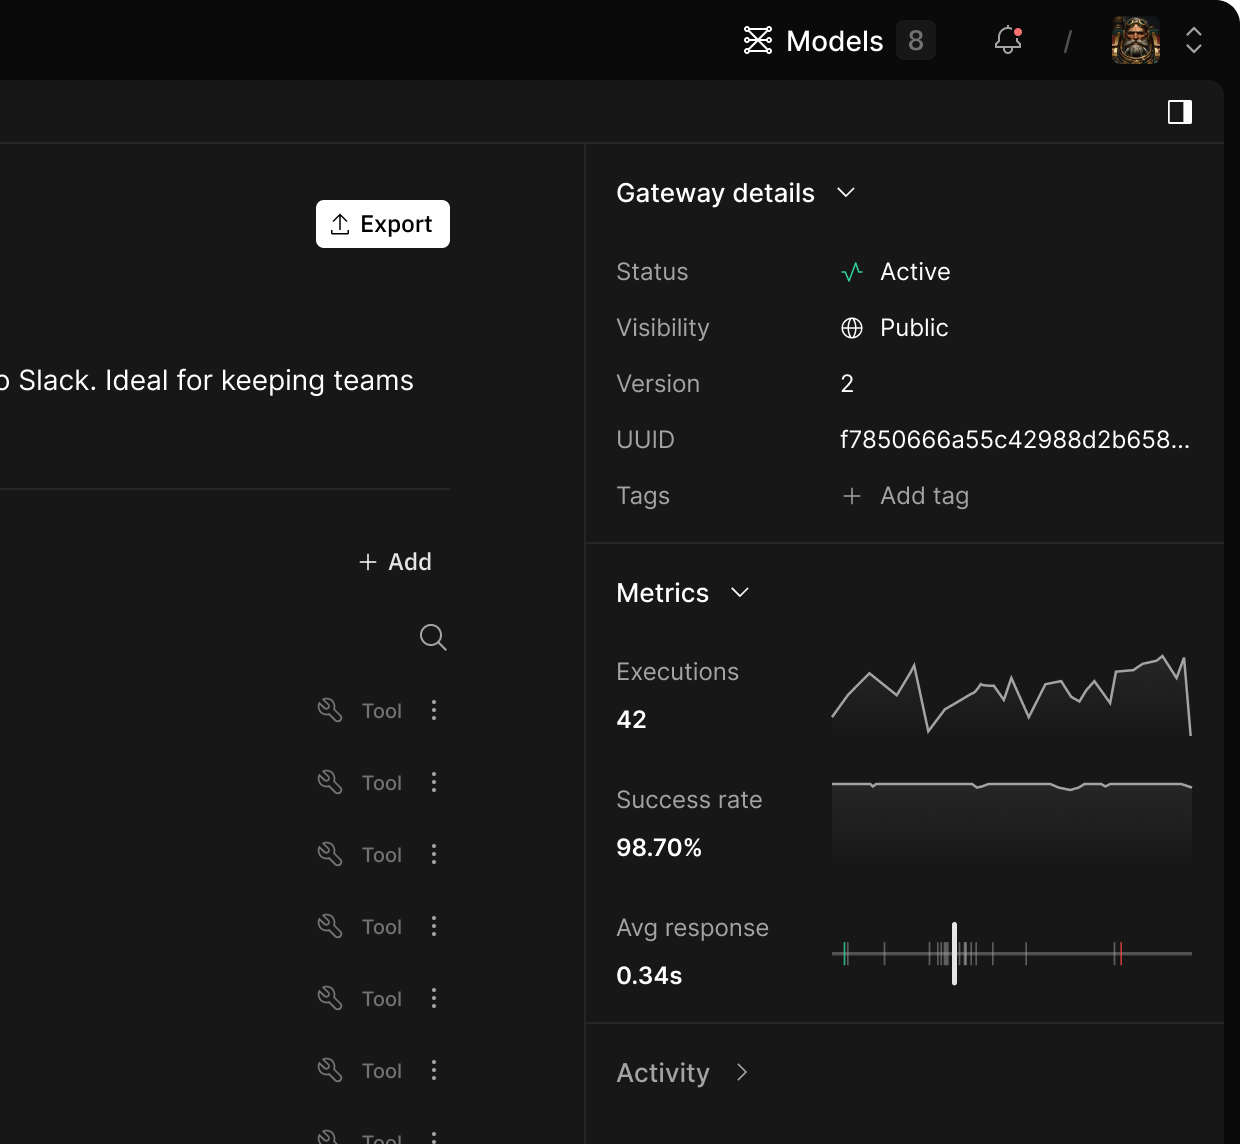Select the Models tab in the header
Viewport: 1240px width, 1144px height.
[x=834, y=40]
